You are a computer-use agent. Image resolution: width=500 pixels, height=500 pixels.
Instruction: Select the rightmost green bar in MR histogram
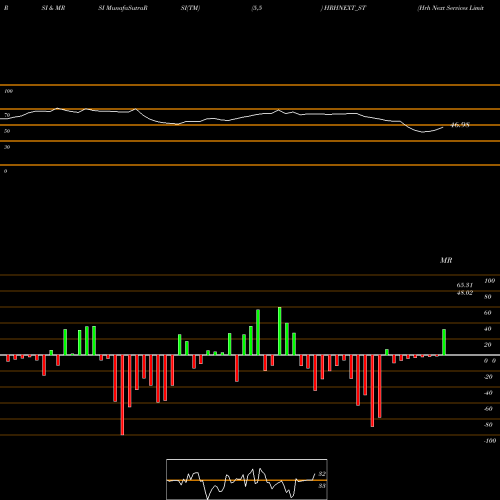point(444,342)
